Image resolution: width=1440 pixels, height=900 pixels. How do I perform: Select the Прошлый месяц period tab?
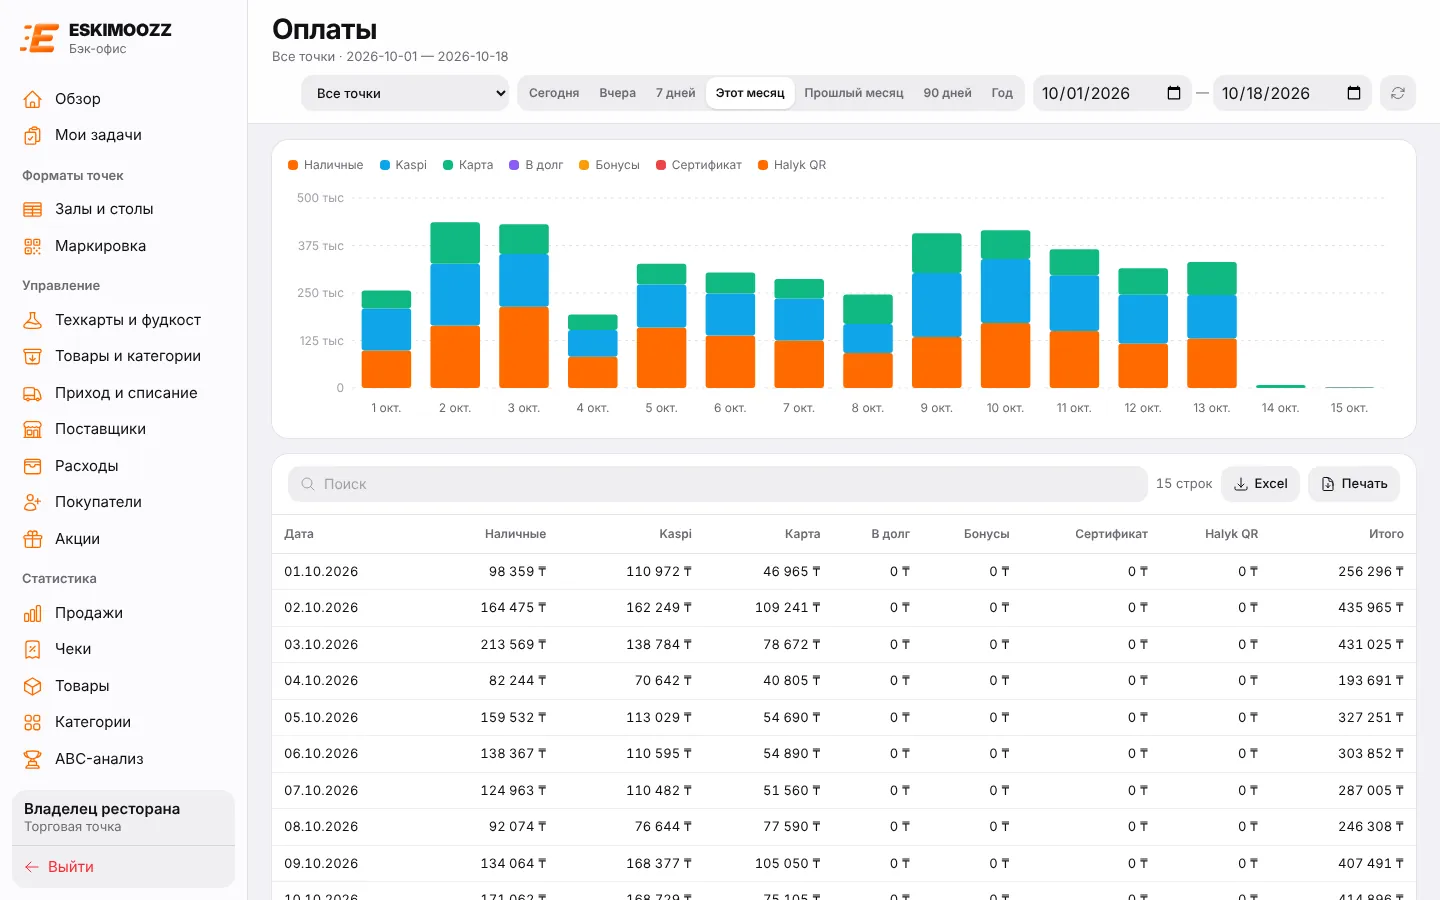[854, 93]
